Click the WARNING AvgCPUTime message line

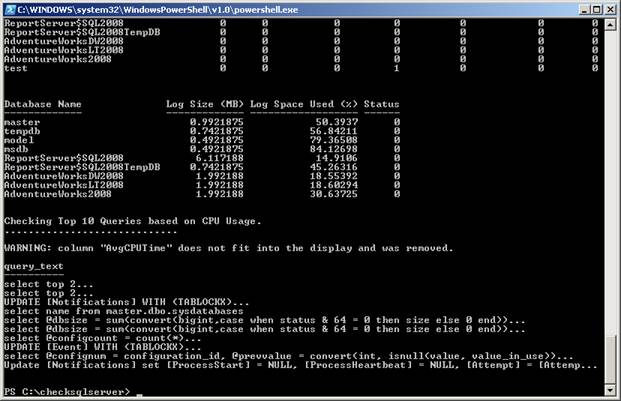click(229, 248)
